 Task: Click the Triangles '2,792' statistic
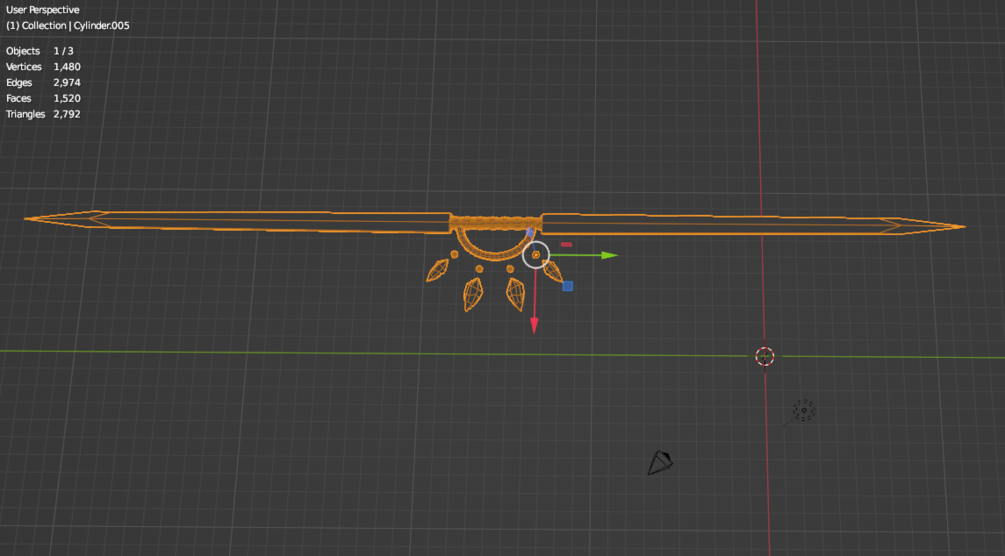click(67, 114)
